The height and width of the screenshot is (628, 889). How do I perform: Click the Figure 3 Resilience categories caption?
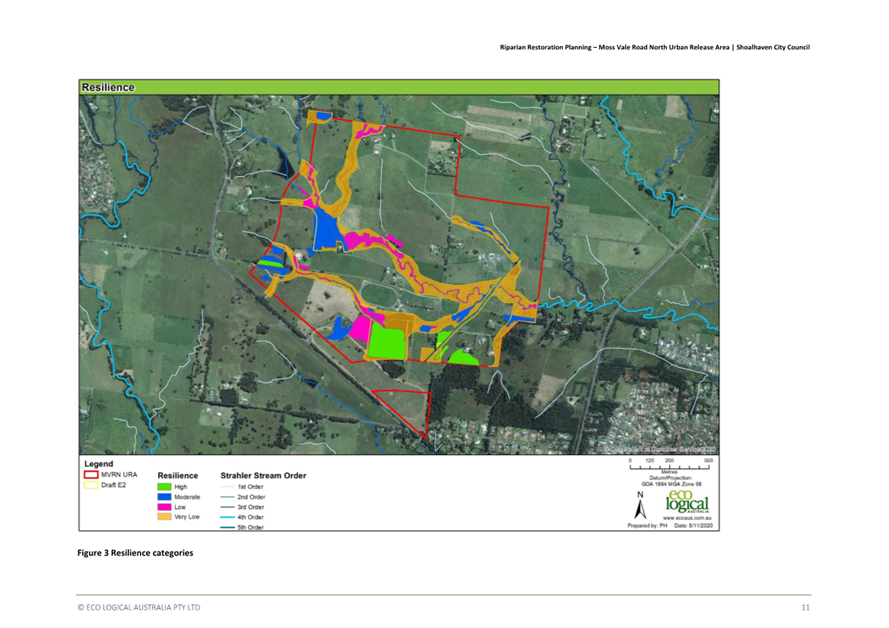coord(135,552)
